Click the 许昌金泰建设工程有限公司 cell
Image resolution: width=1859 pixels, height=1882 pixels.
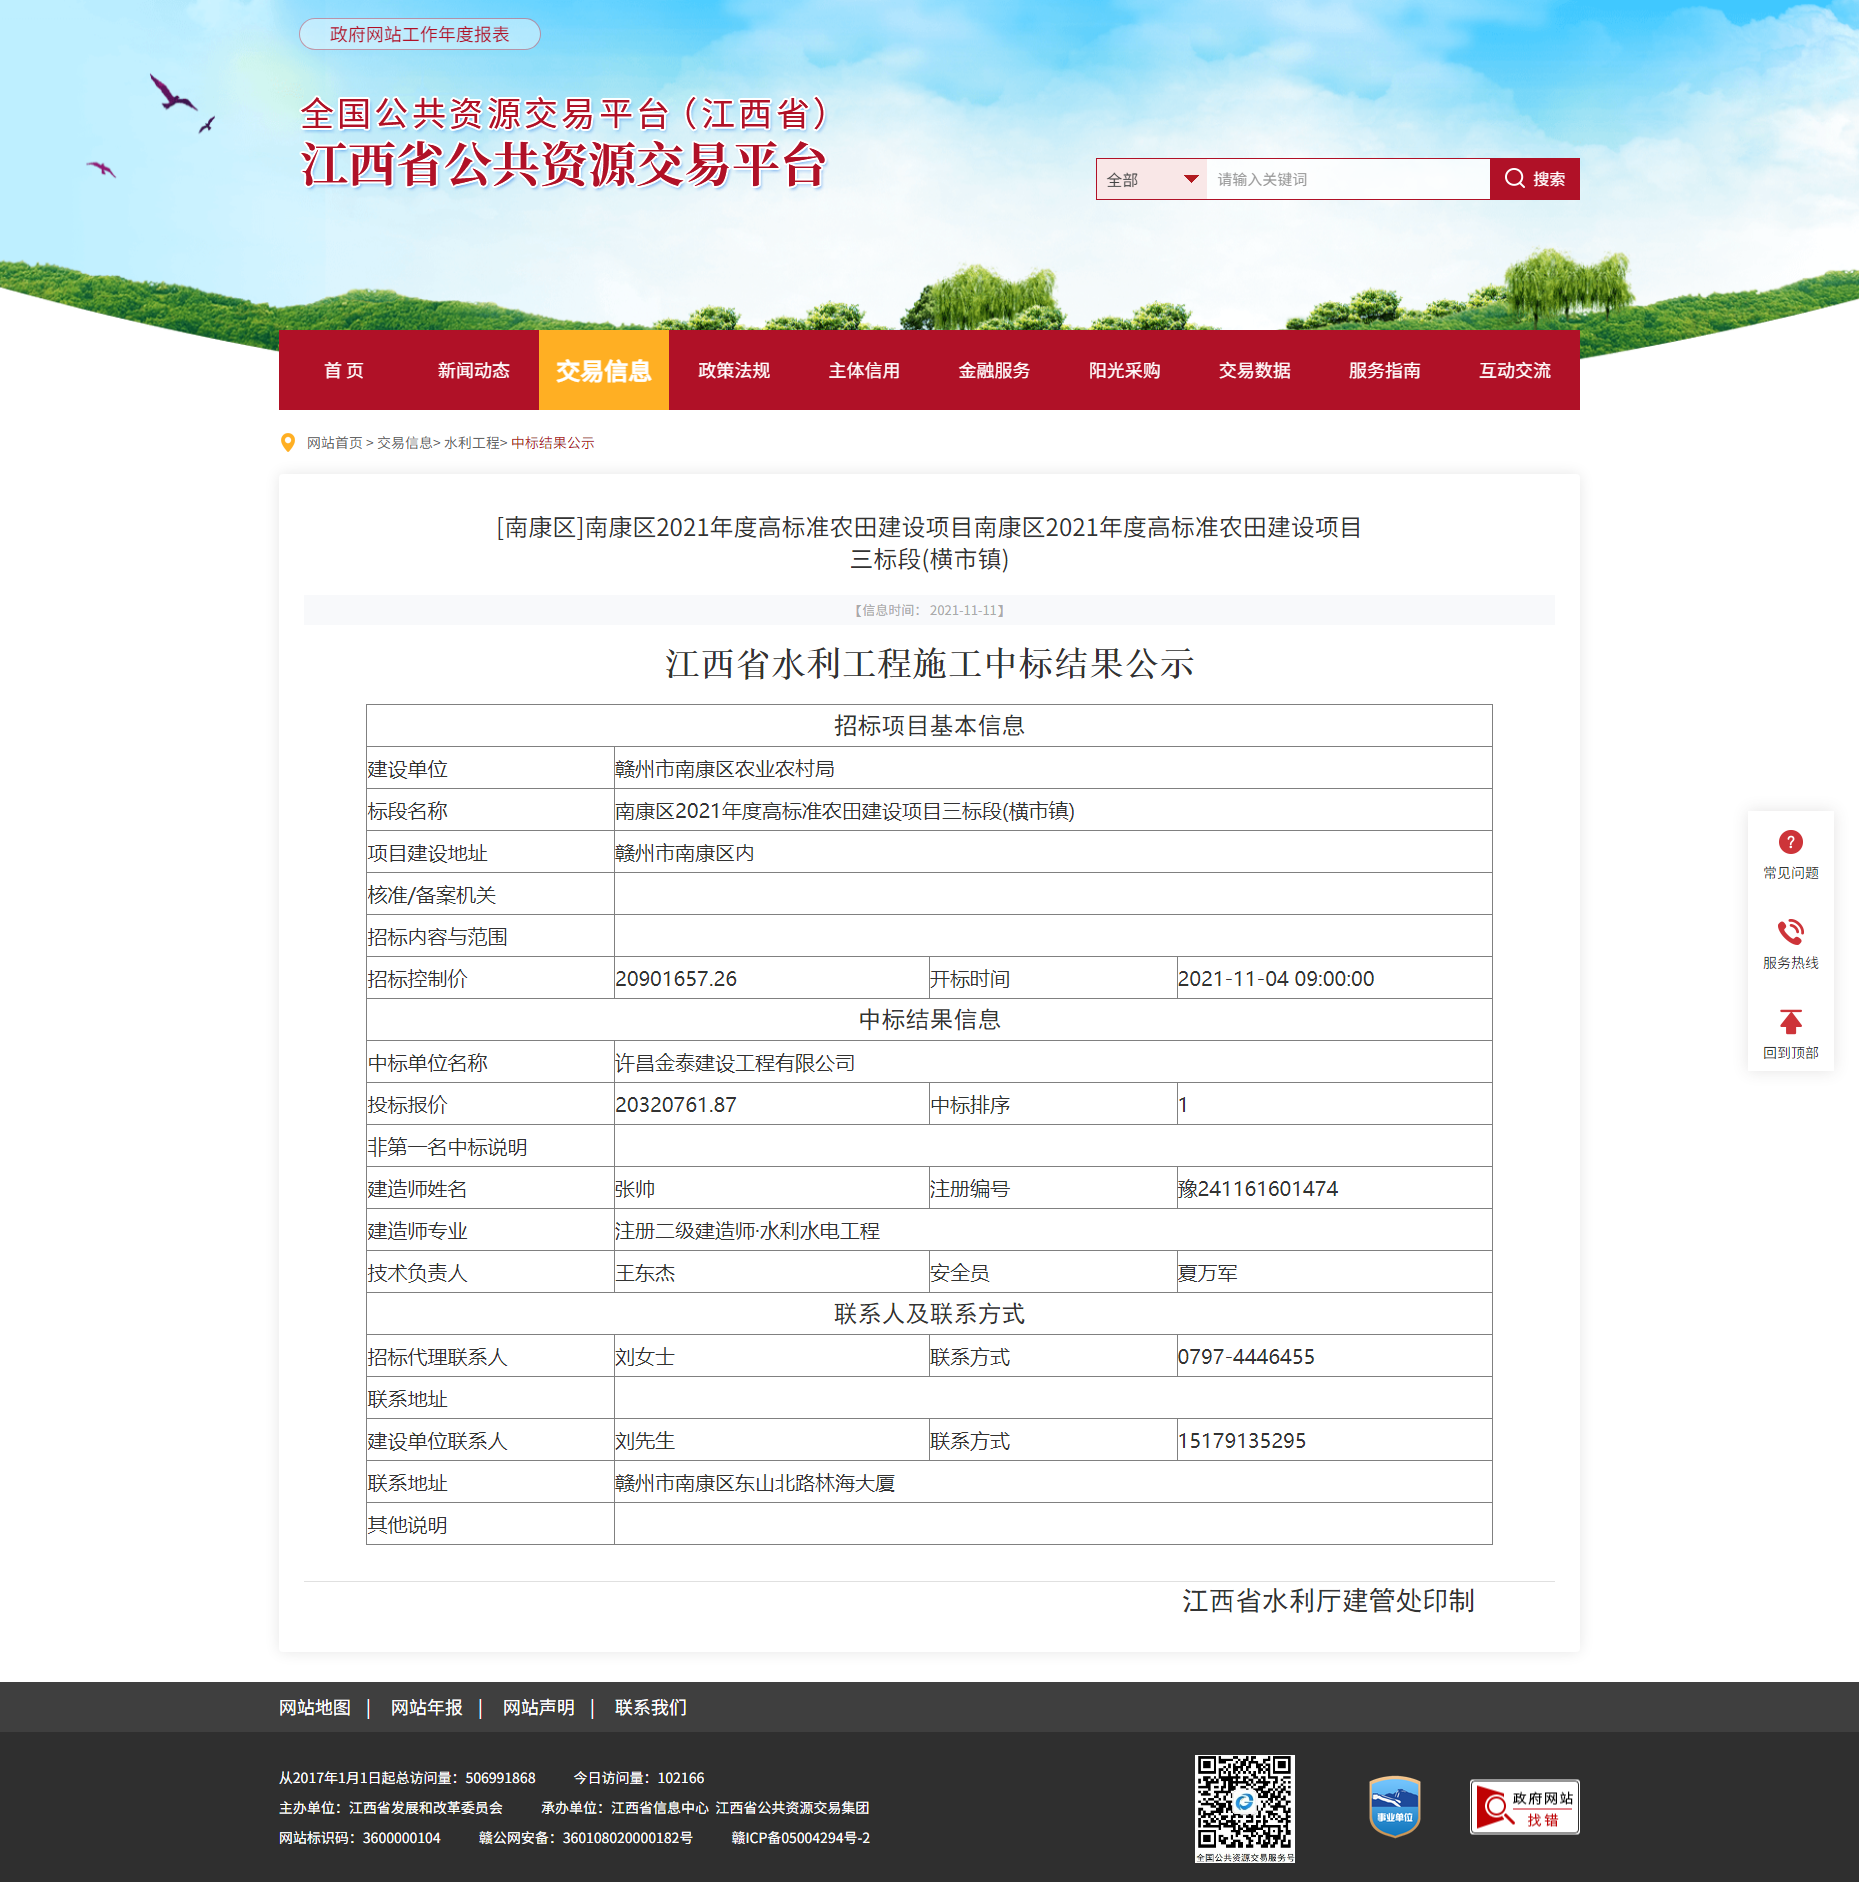point(1052,1062)
